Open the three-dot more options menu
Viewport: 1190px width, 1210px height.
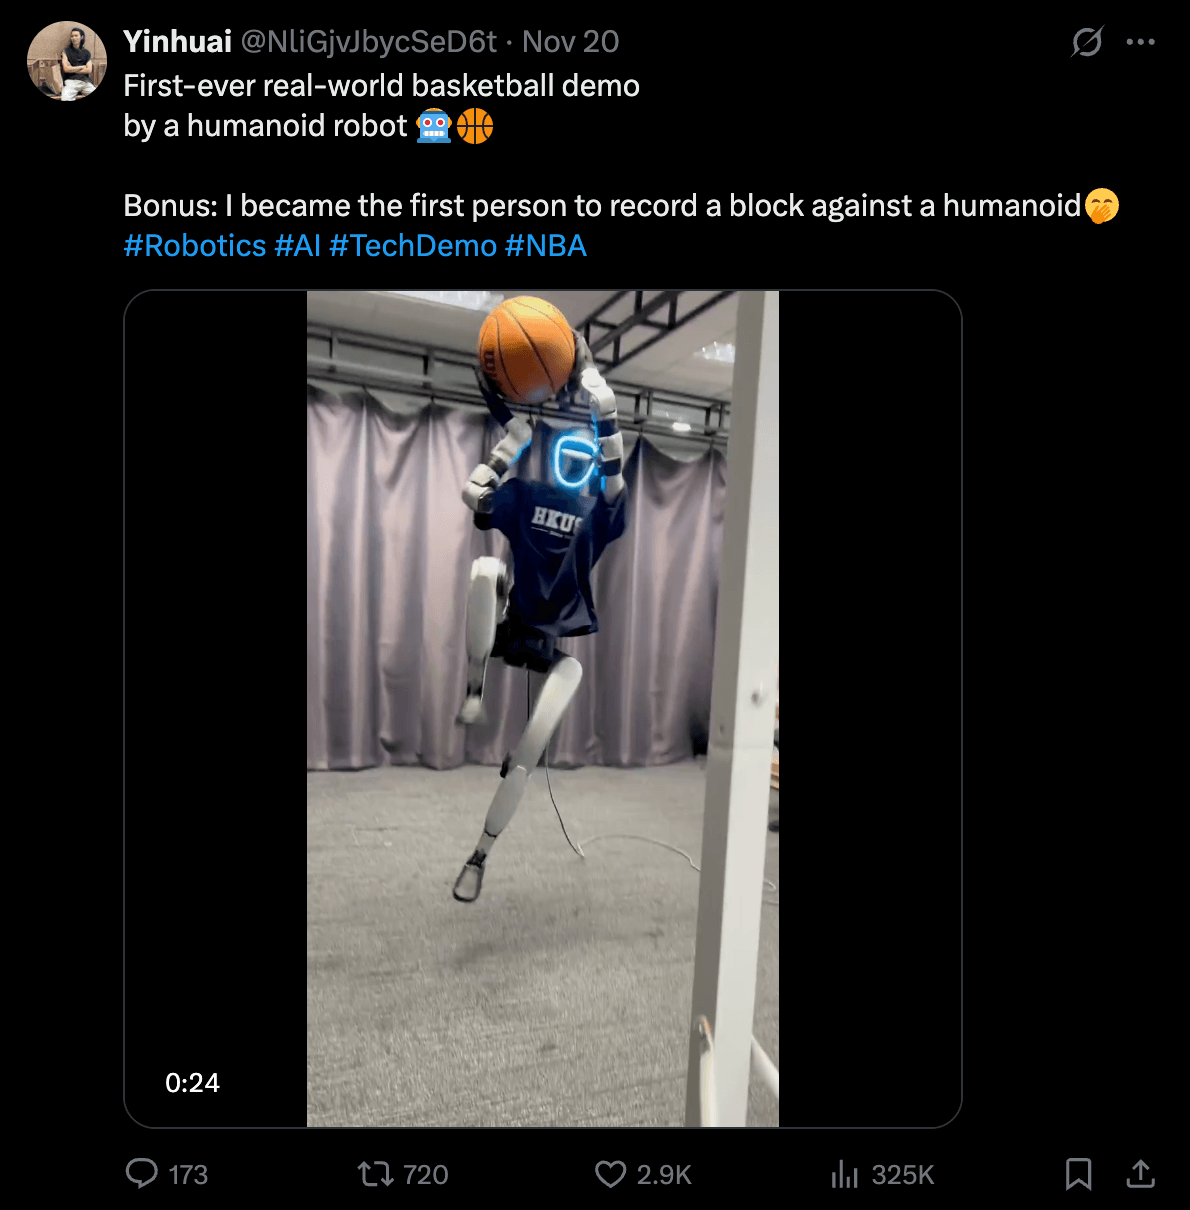[x=1140, y=42]
